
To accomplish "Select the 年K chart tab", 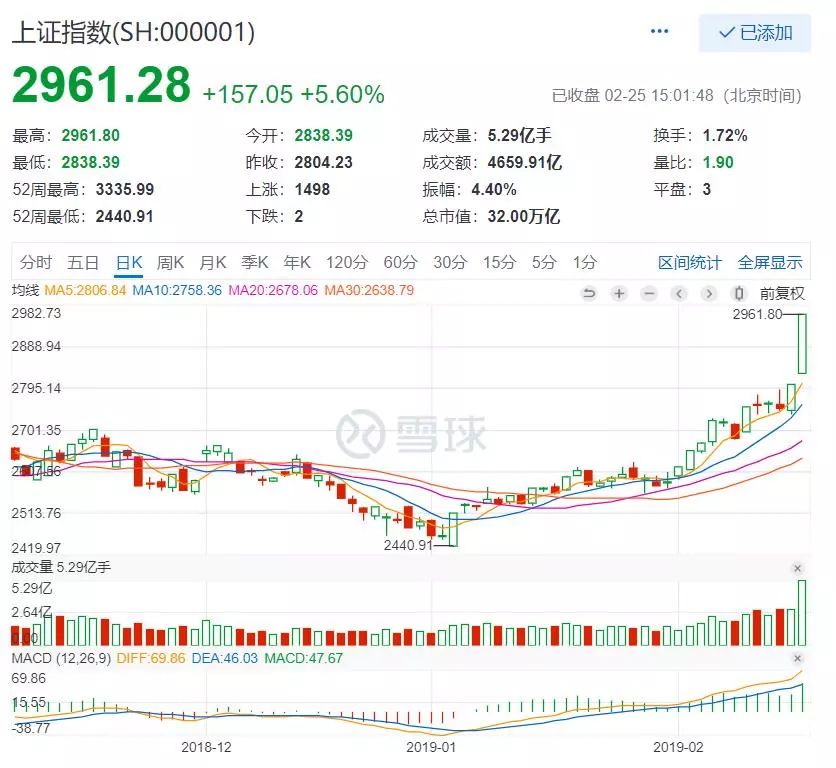I will click(298, 262).
